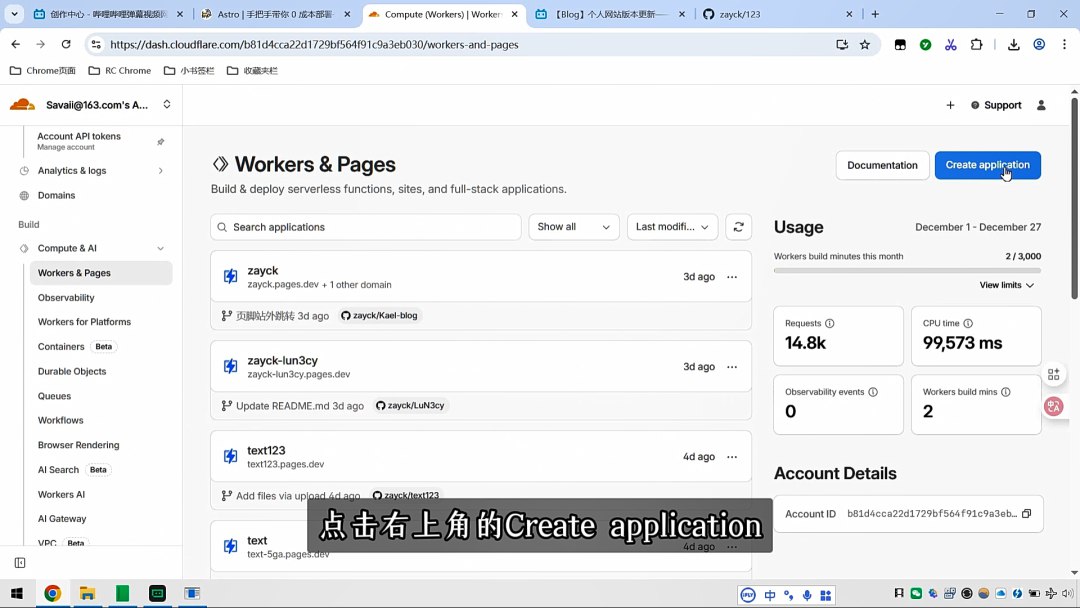Click the info icon next to Requests
Image resolution: width=1080 pixels, height=608 pixels.
coord(829,324)
